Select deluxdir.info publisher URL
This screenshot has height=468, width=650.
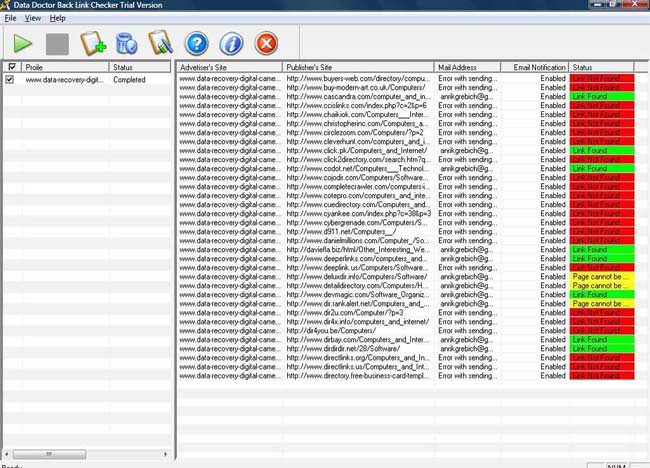pyautogui.click(x=357, y=277)
